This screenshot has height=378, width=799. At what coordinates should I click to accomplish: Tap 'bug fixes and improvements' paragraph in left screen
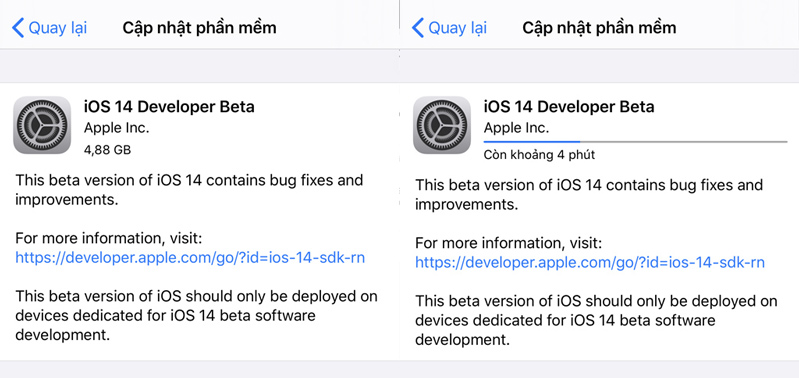point(189,190)
